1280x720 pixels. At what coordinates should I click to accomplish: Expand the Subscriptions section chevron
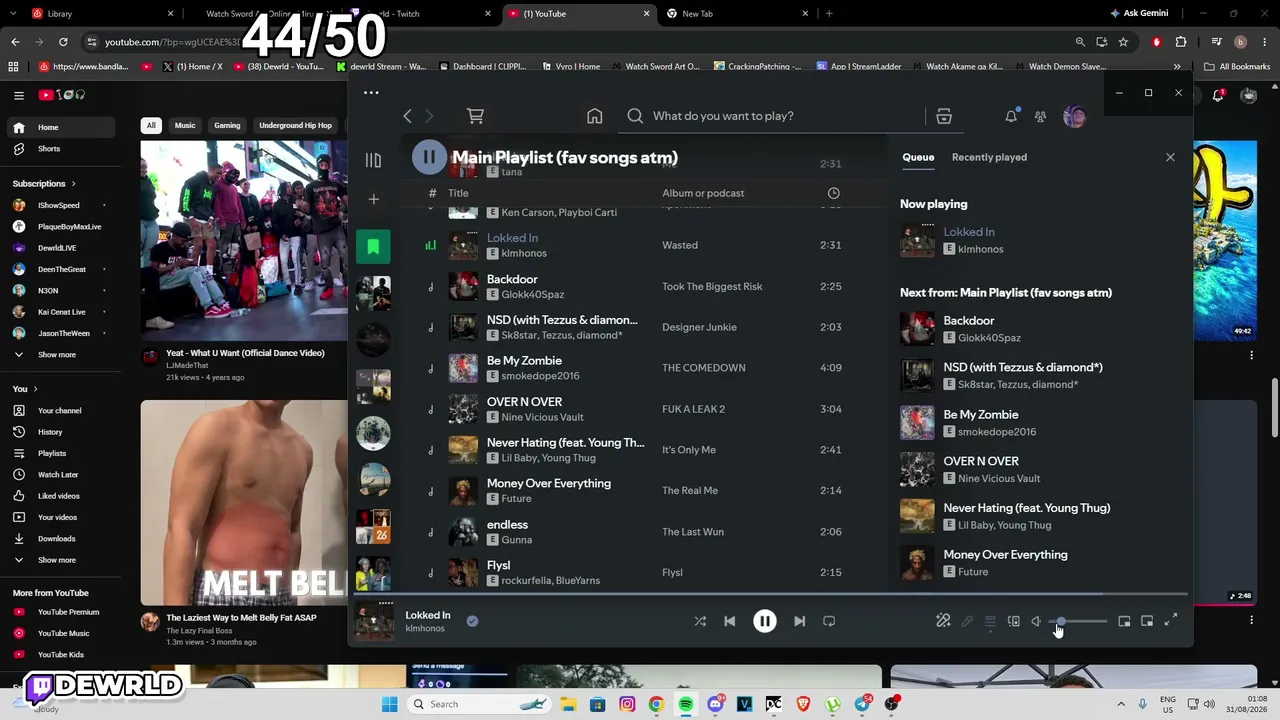tap(73, 184)
